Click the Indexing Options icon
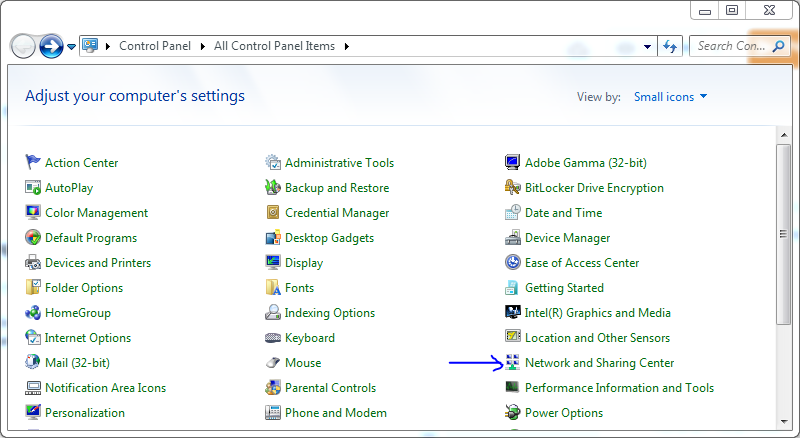This screenshot has height=438, width=800. (x=273, y=312)
